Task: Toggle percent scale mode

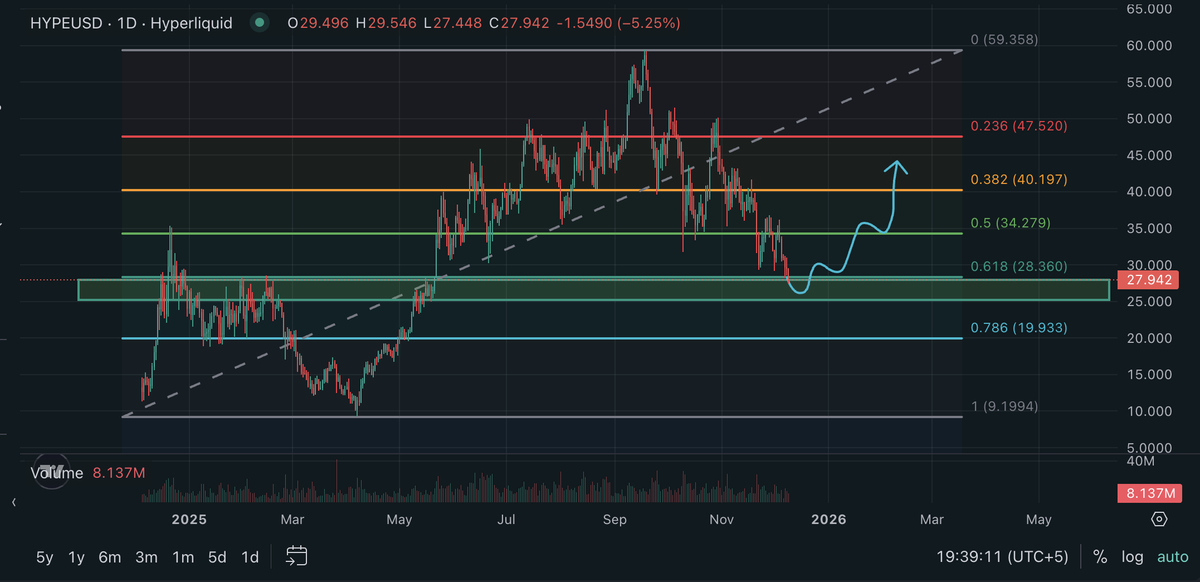Action: (1100, 557)
